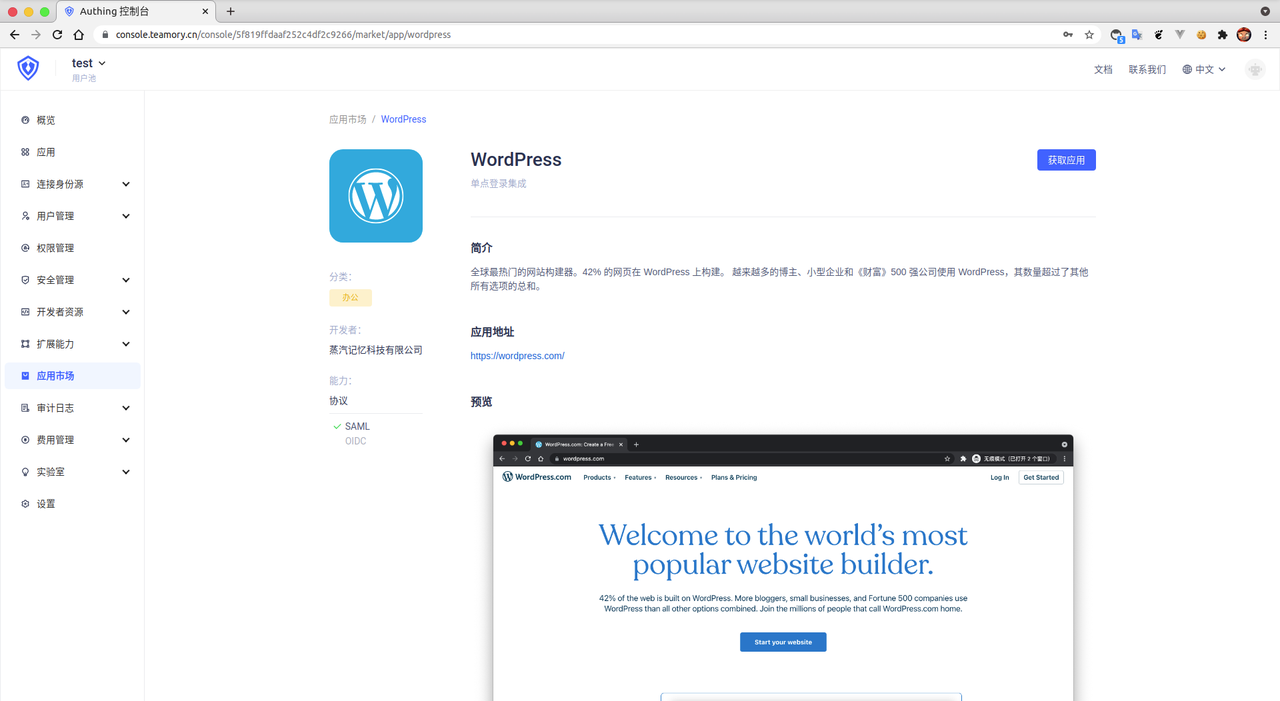Viewport: 1280px width, 701px height.
Task: Go to the browser home icon
Action: 79,34
